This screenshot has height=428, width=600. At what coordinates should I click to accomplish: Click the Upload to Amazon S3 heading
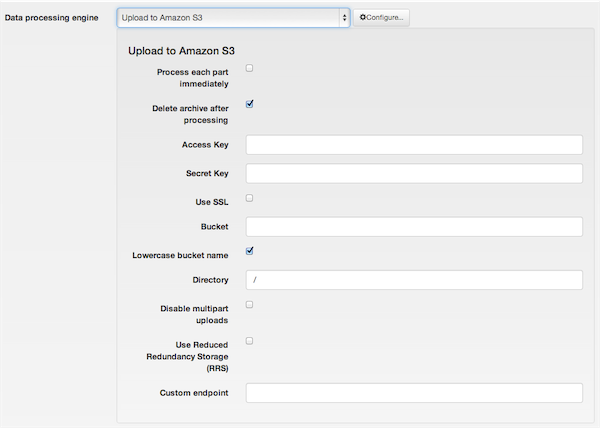[181, 51]
